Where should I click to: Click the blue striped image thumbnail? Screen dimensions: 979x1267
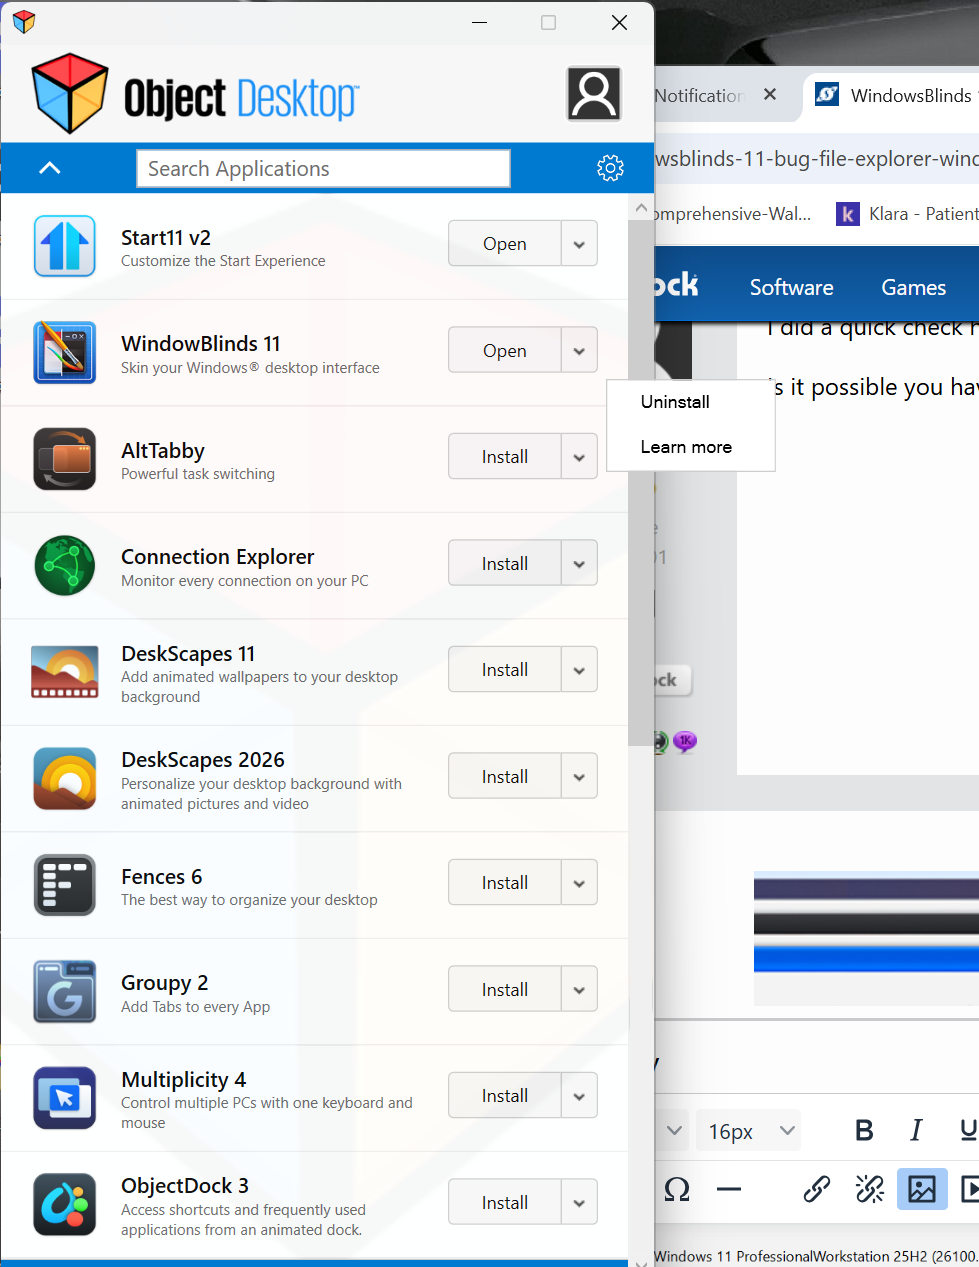click(866, 937)
